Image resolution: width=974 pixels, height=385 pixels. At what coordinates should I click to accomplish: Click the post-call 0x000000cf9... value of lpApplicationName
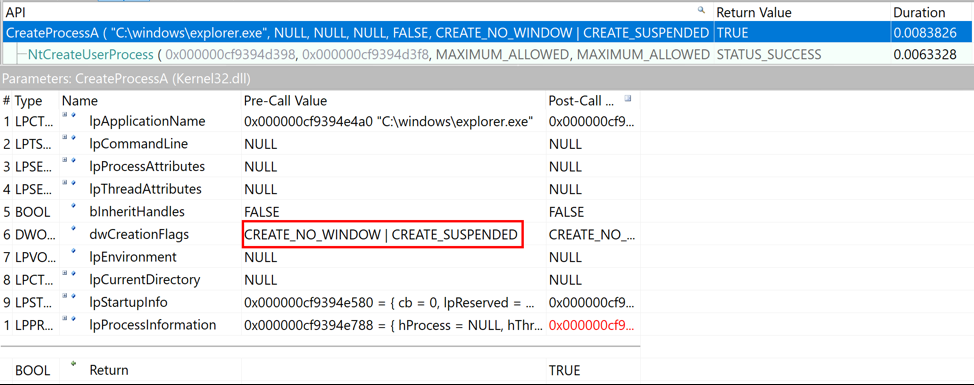coord(592,121)
